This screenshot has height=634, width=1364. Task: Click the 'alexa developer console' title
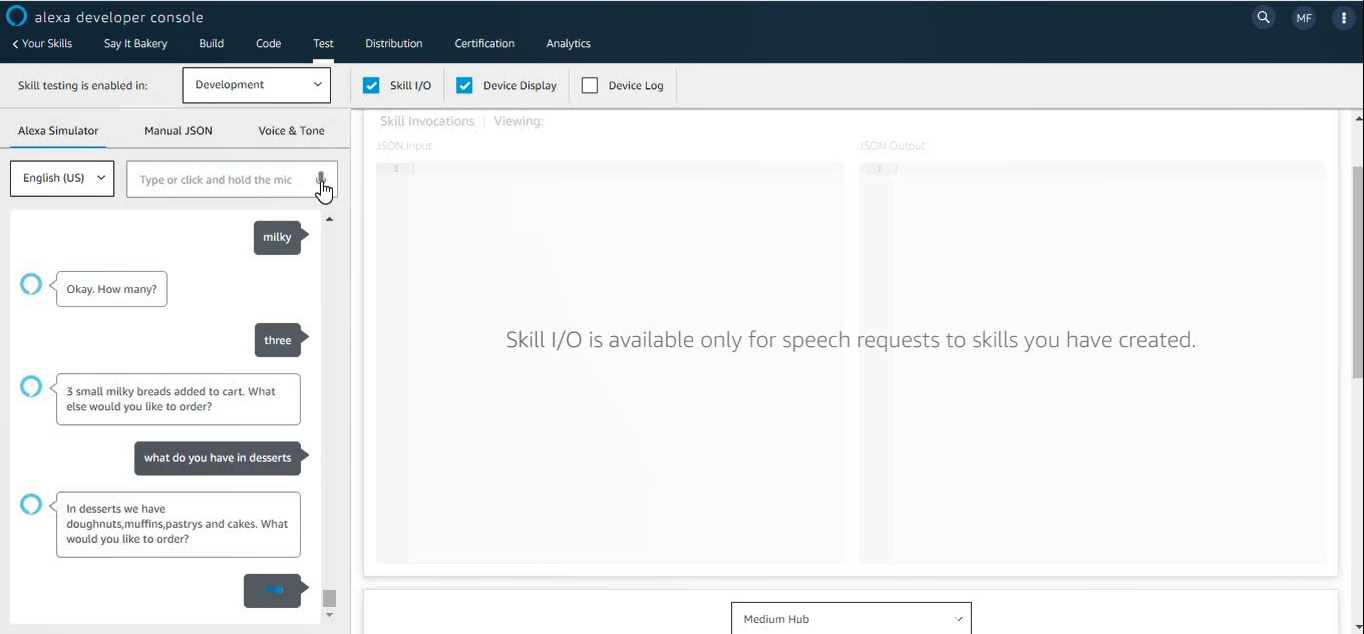[119, 17]
